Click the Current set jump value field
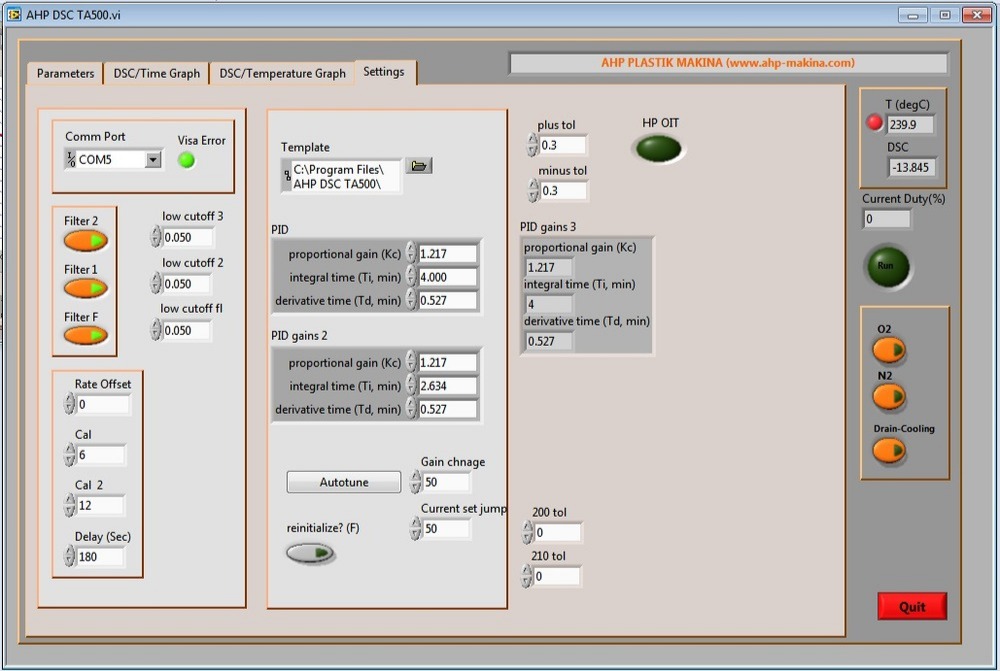 [x=447, y=529]
